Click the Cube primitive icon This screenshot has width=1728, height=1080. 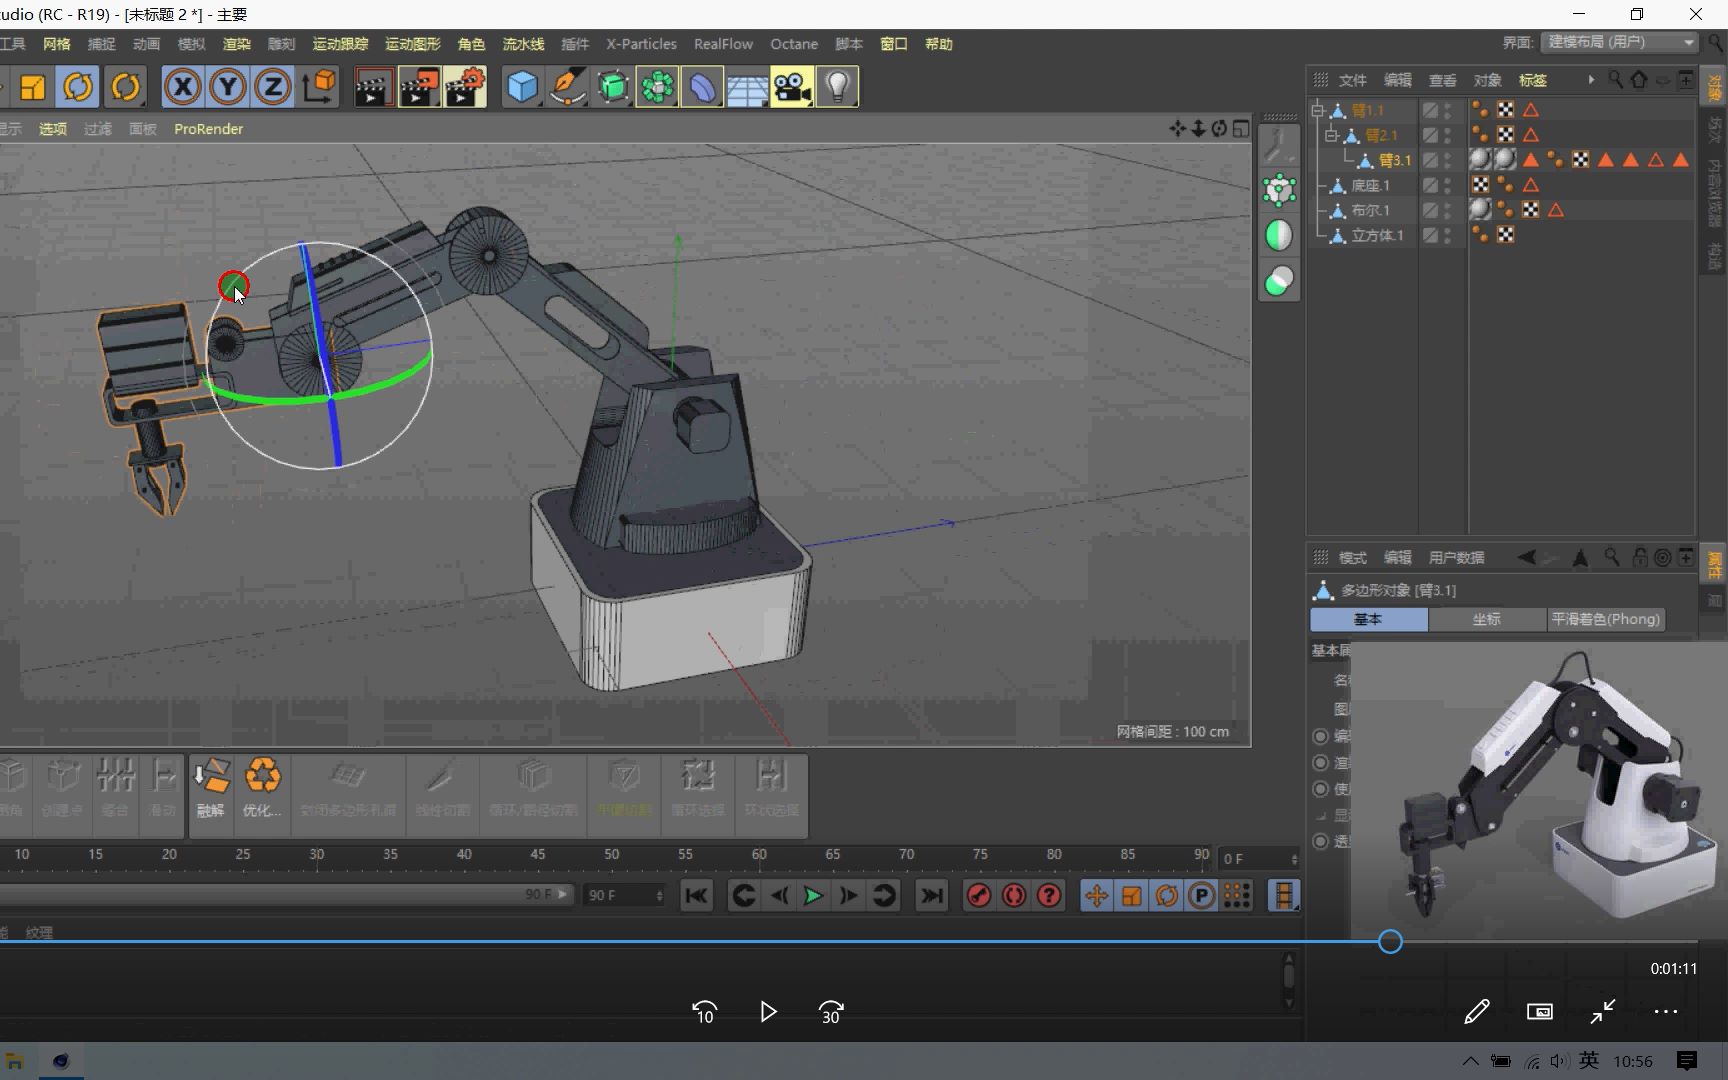click(x=522, y=88)
